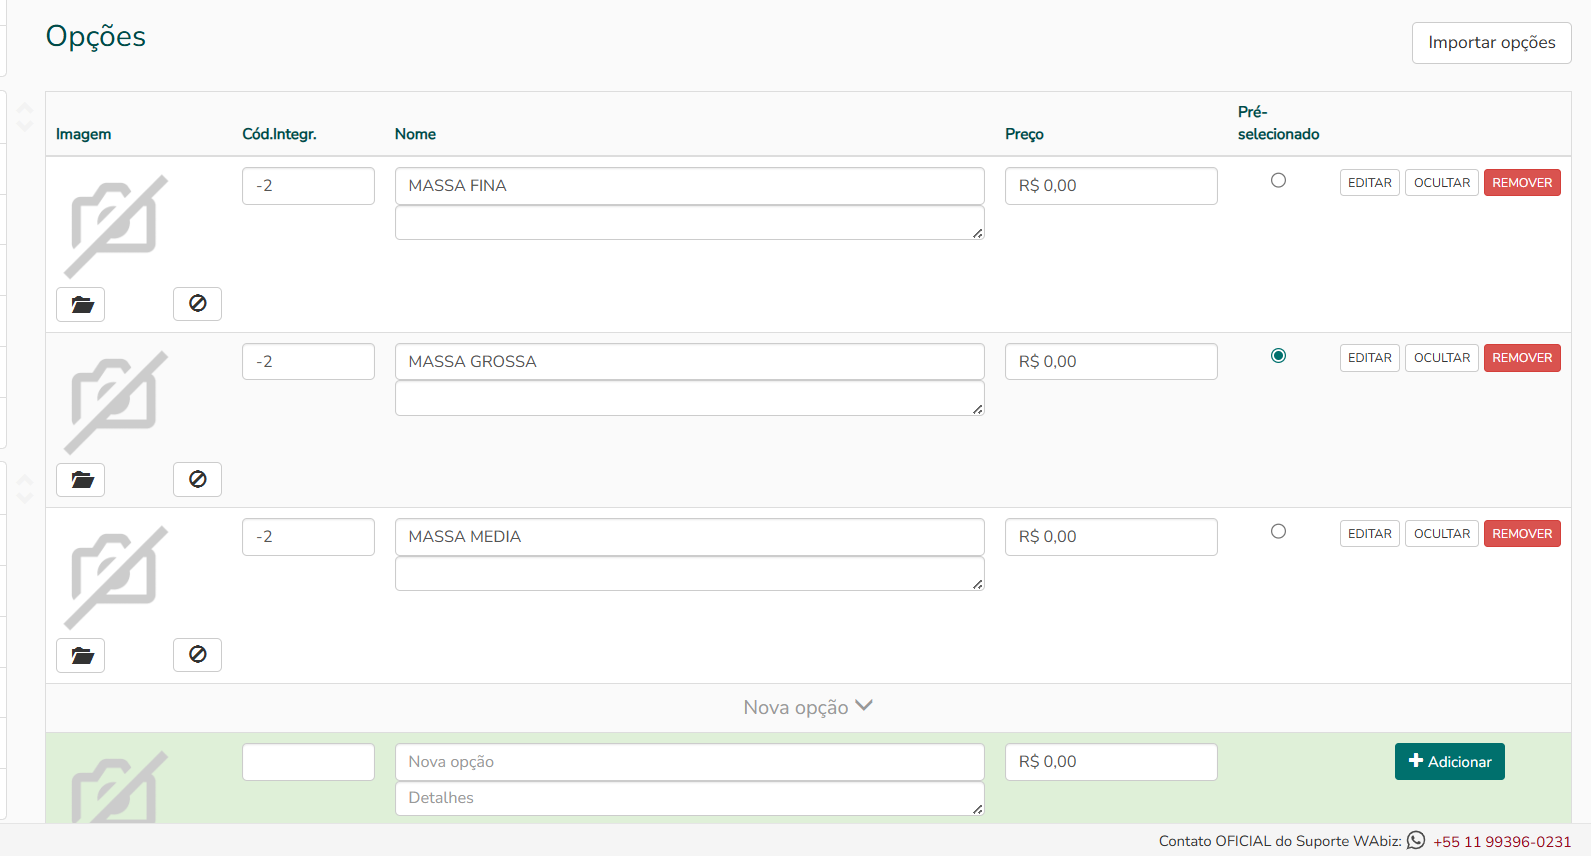Click the MASSA FINA no-photo placeholder
Viewport: 1591px width, 856px height.
click(116, 226)
